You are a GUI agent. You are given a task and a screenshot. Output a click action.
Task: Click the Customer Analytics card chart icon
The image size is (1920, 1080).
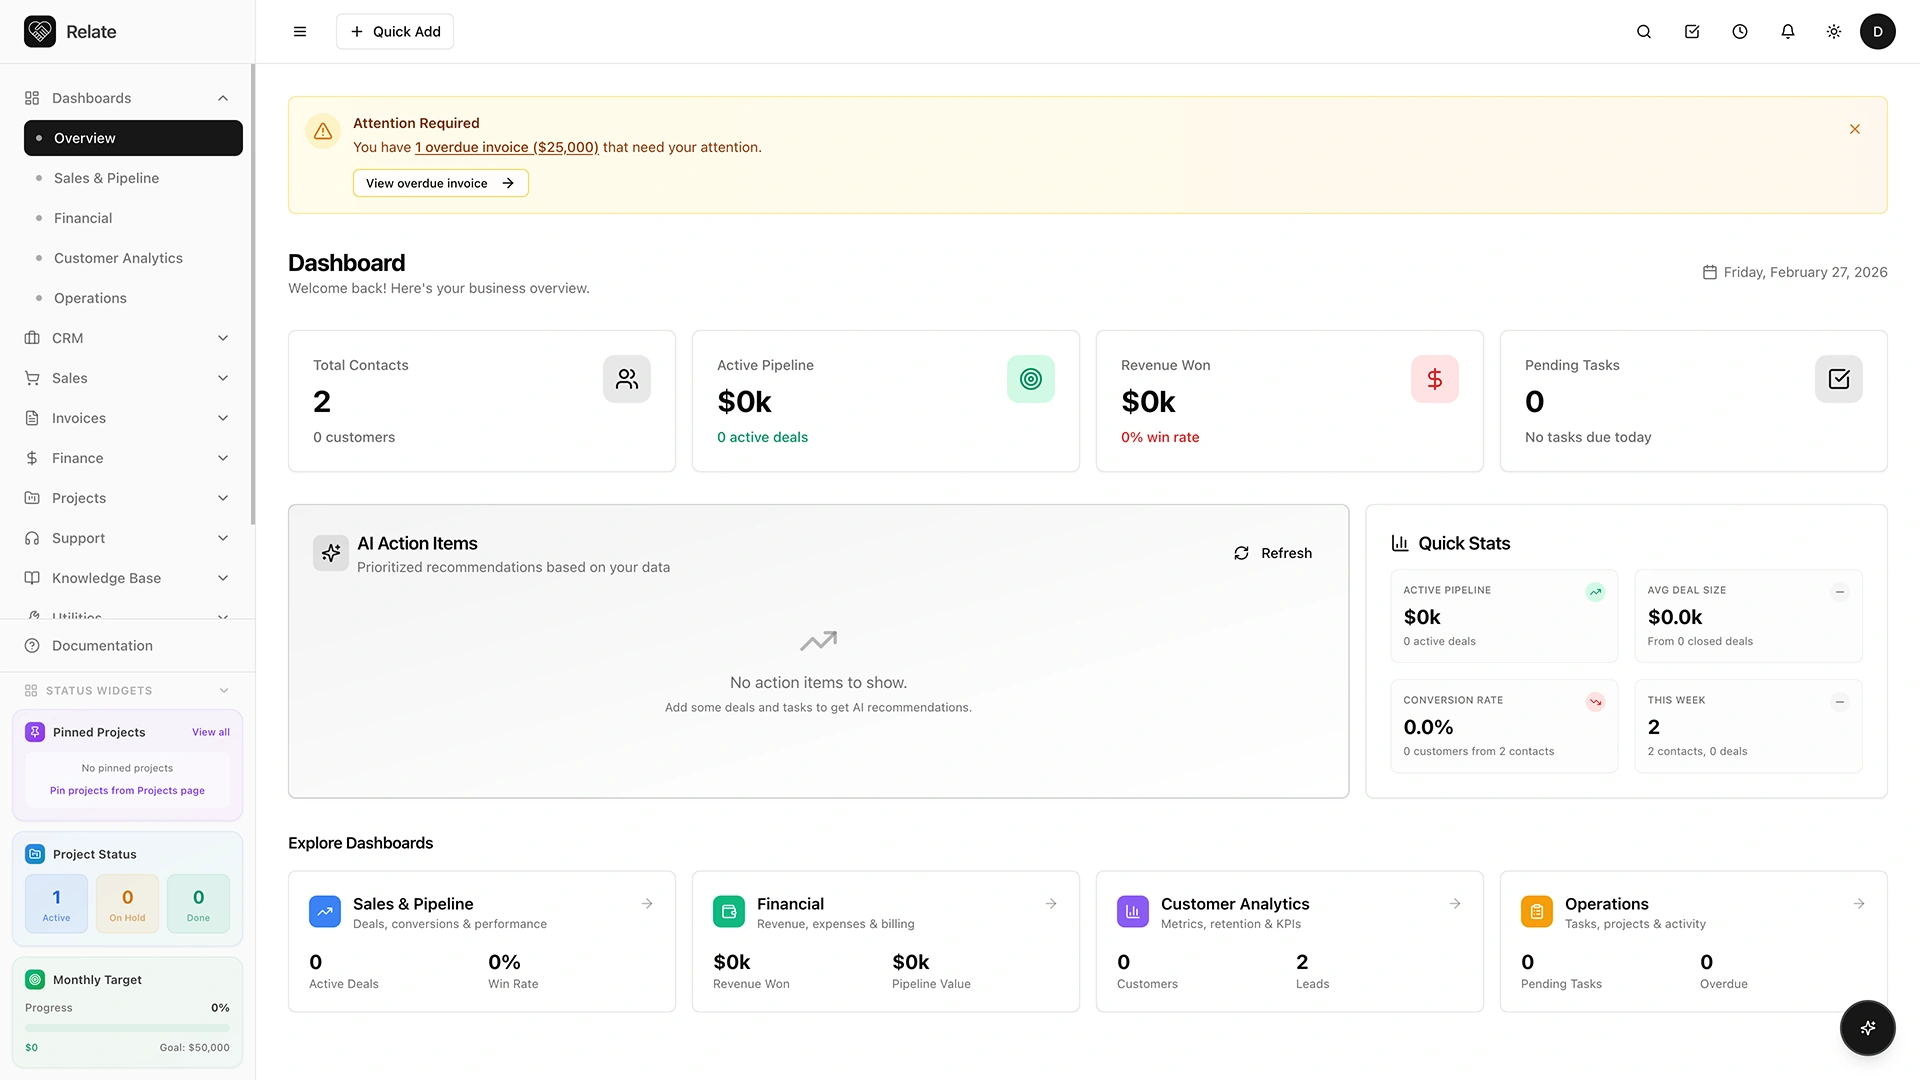1133,911
